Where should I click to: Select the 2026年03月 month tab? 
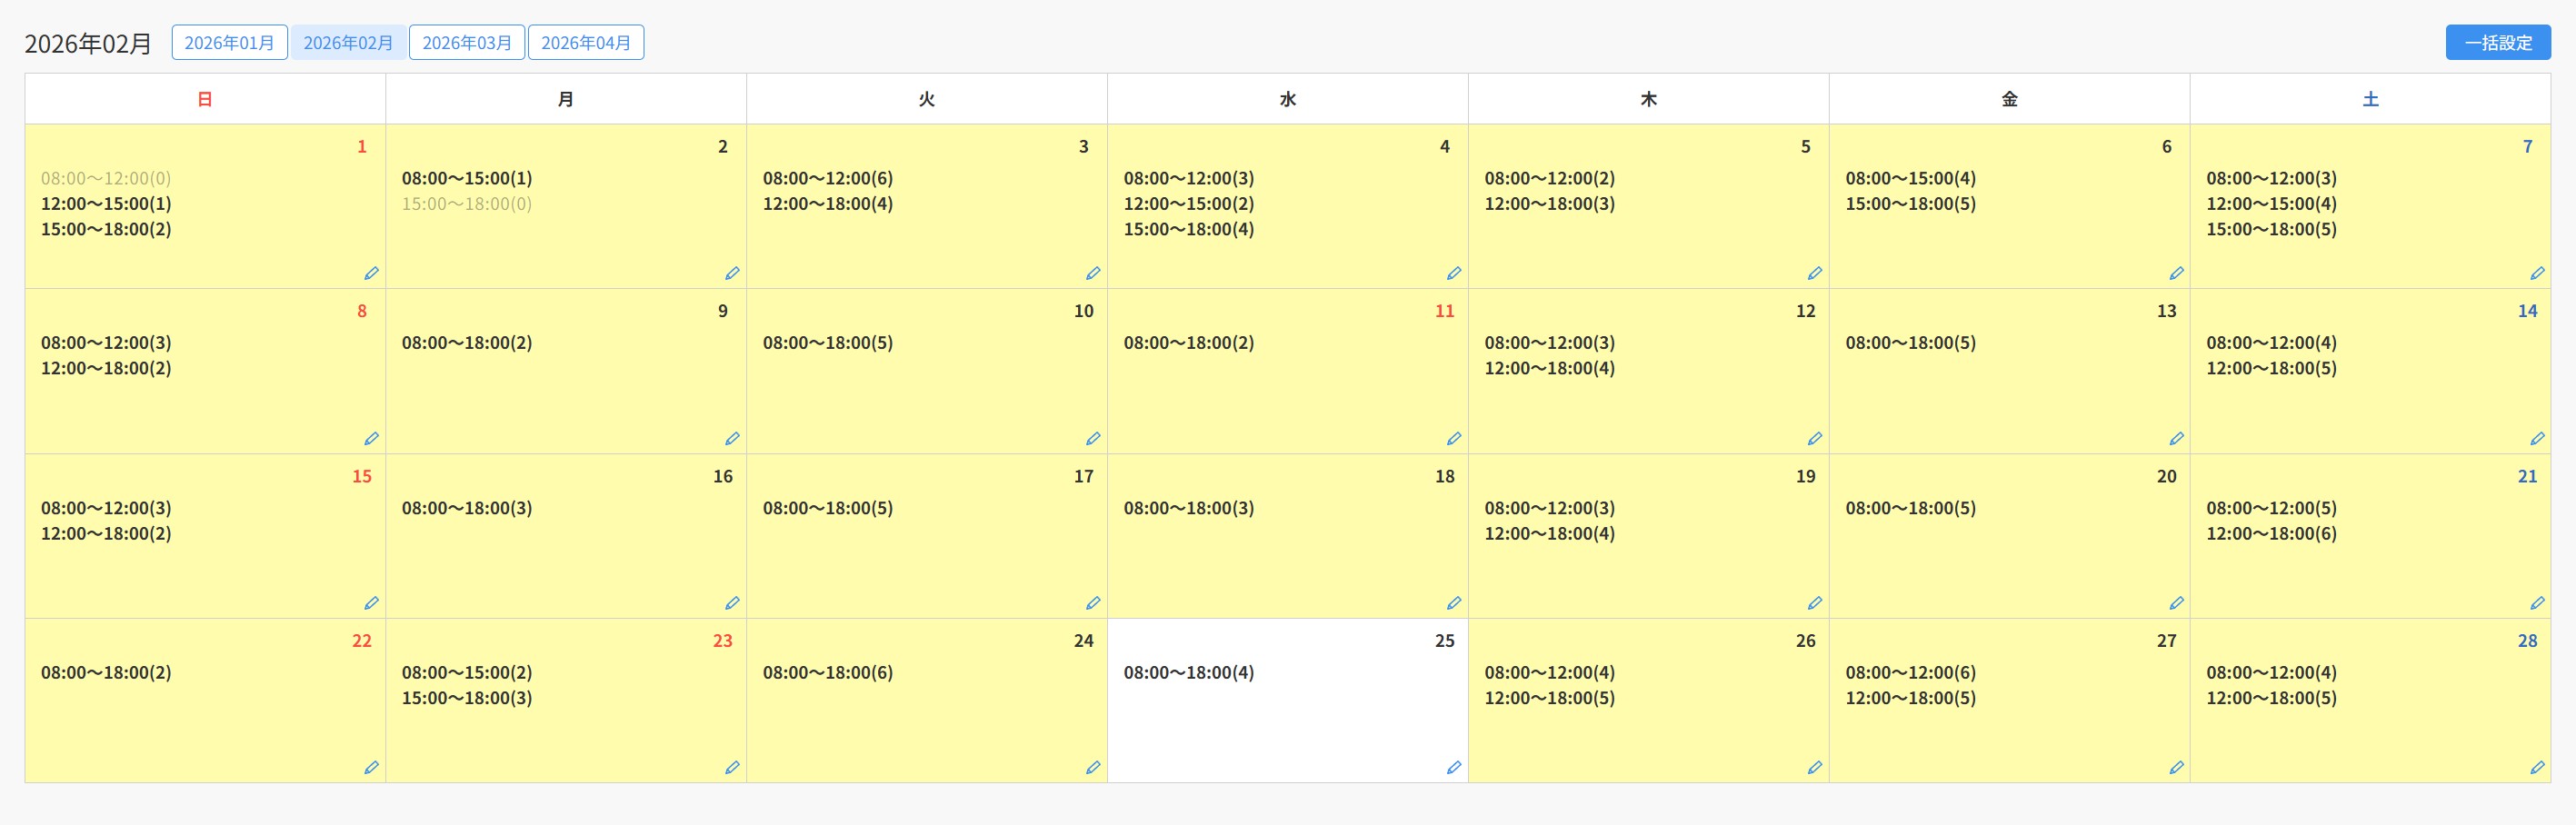coord(467,43)
